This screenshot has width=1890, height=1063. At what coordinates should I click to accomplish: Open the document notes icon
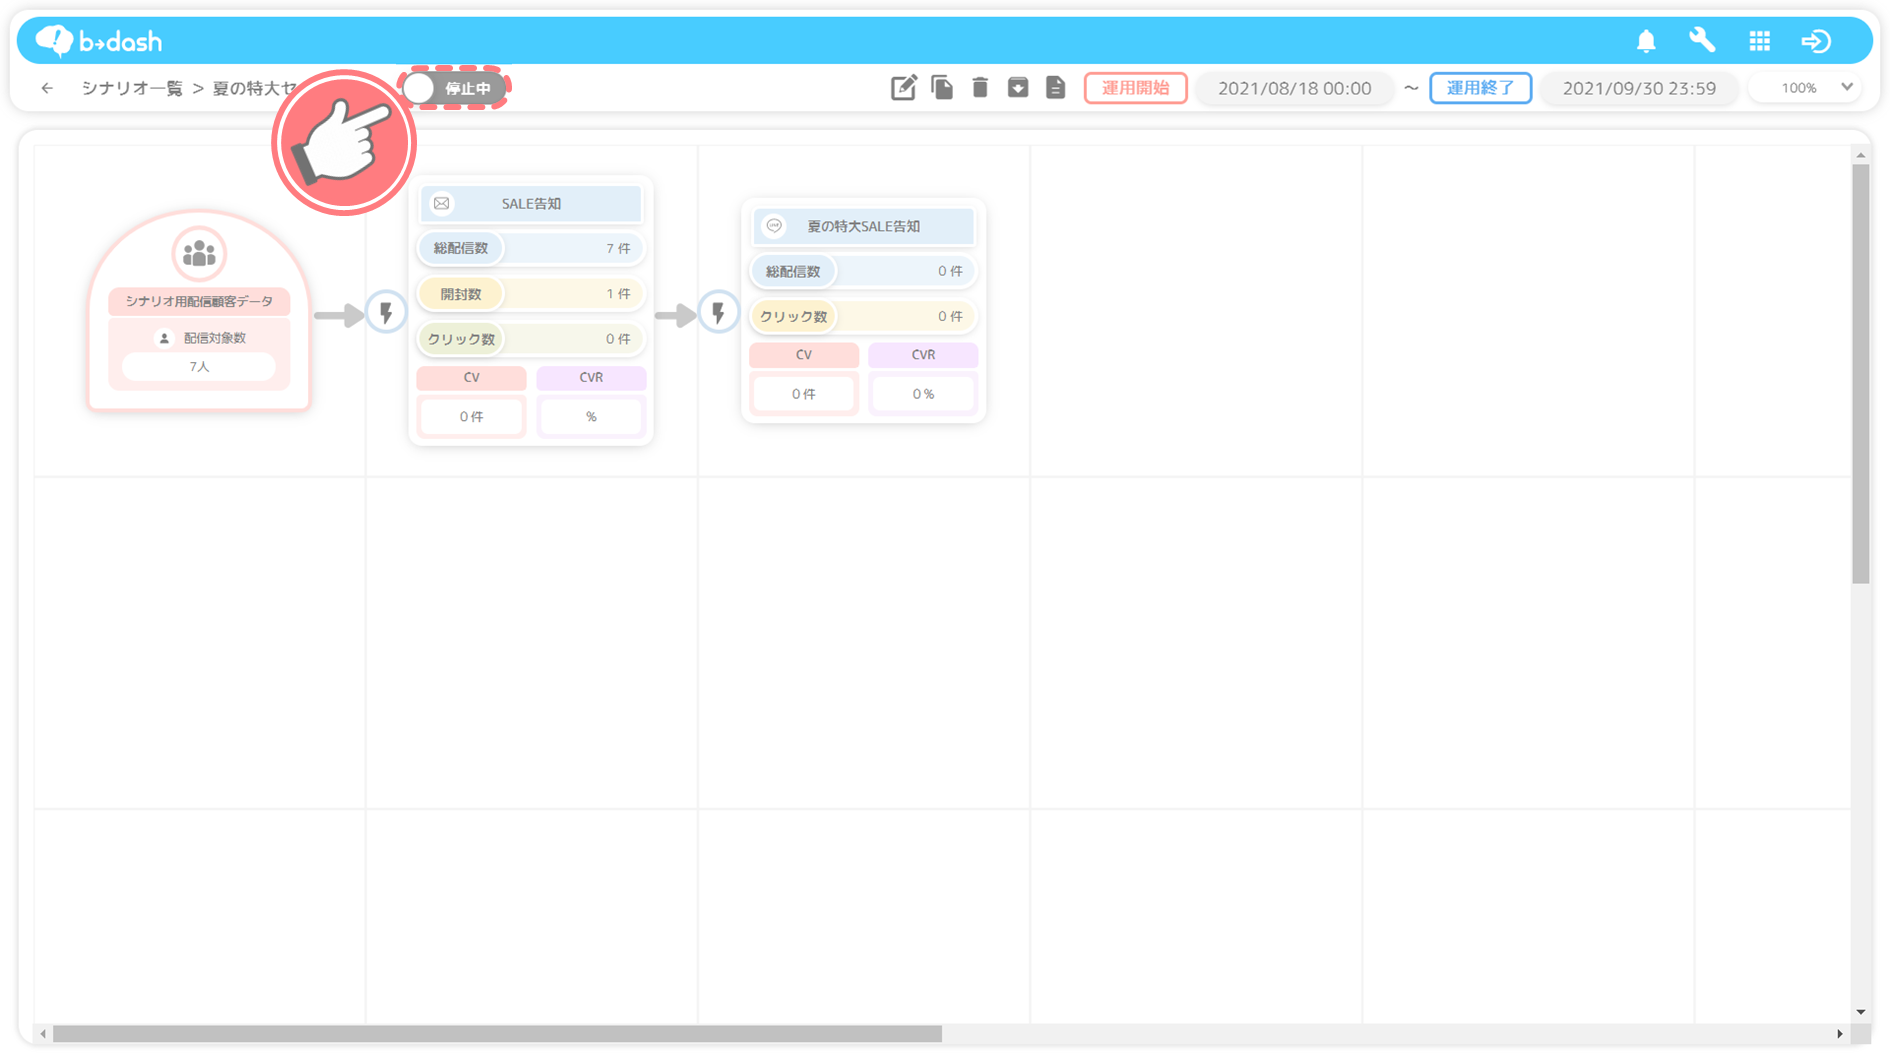tap(1056, 88)
